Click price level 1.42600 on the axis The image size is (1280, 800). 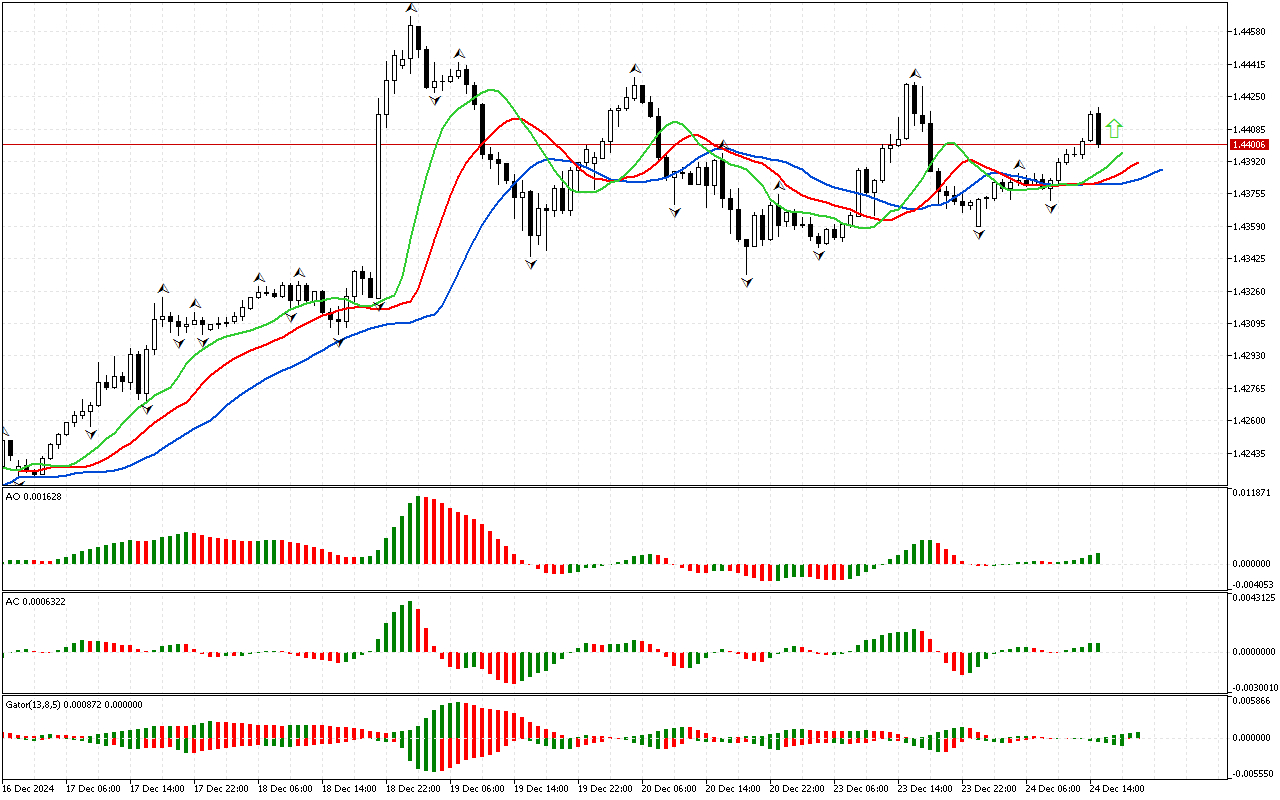click(x=1251, y=421)
